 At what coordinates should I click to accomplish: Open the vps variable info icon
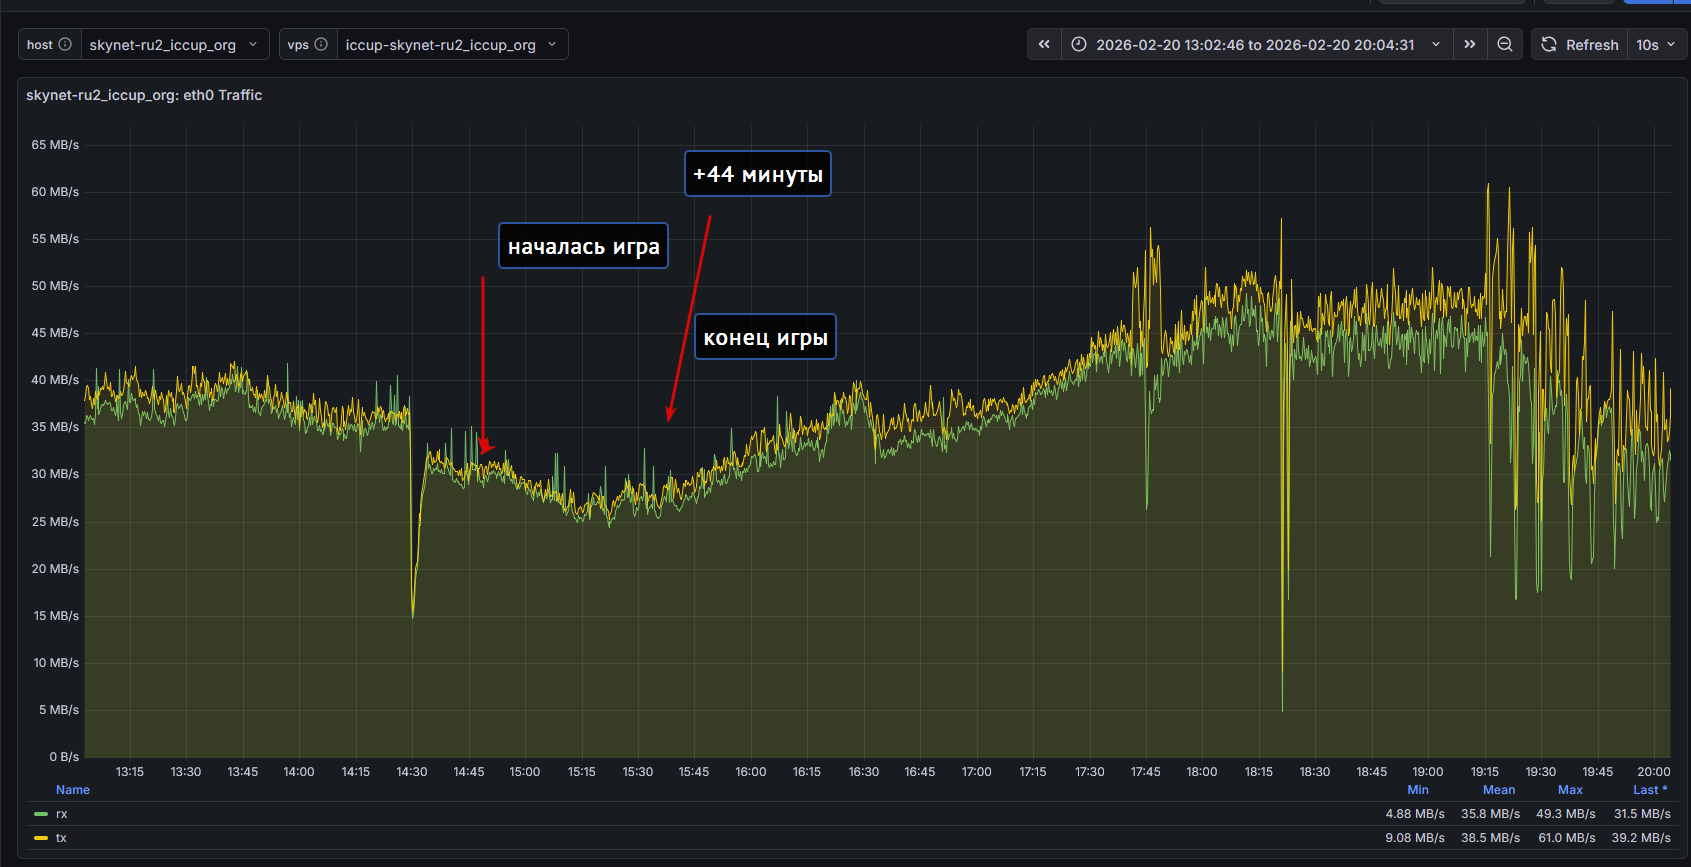[321, 44]
